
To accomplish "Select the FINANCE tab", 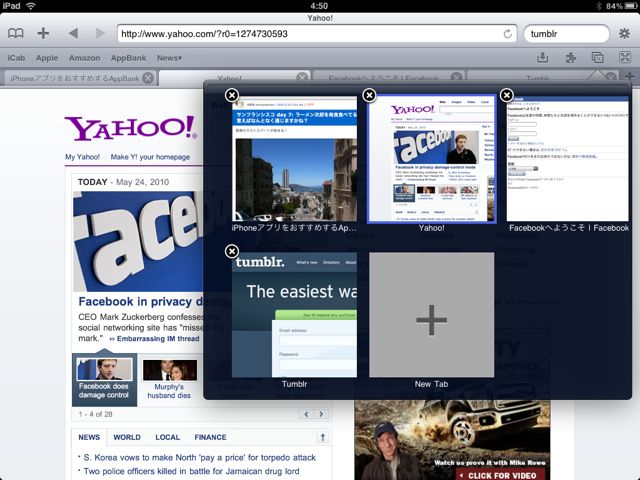I will click(210, 437).
